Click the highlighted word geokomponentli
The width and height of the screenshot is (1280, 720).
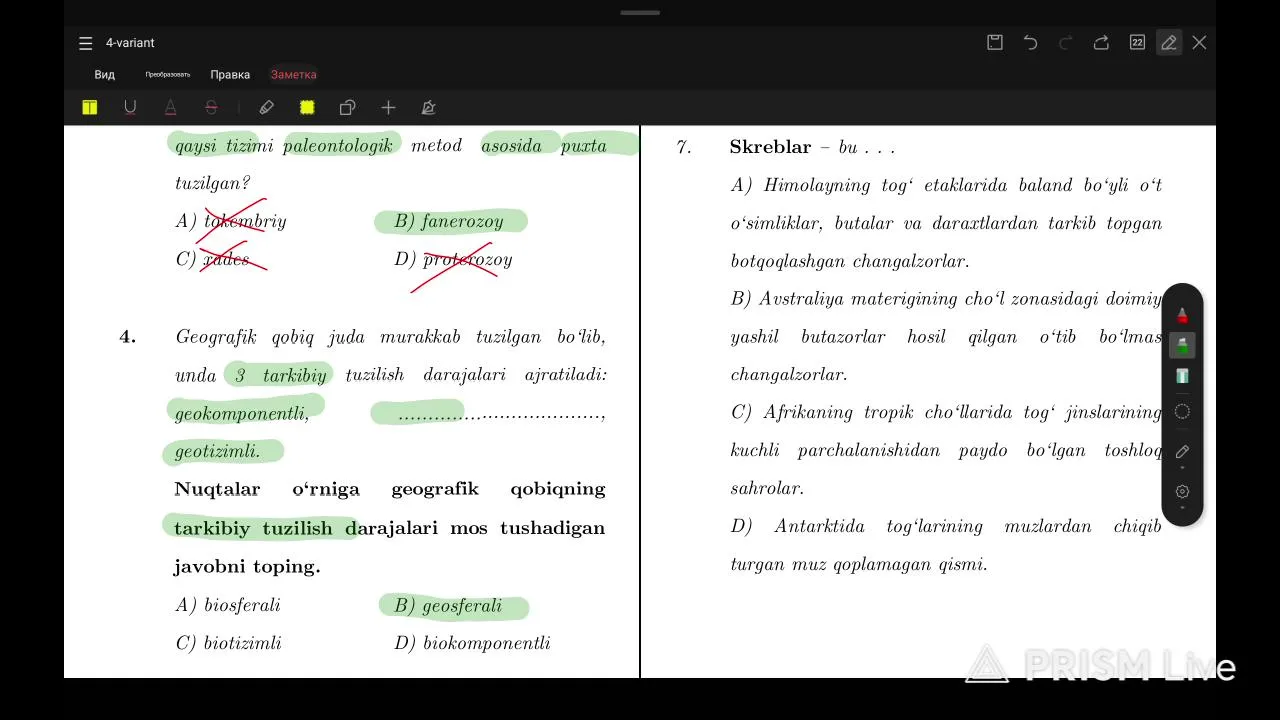(242, 413)
